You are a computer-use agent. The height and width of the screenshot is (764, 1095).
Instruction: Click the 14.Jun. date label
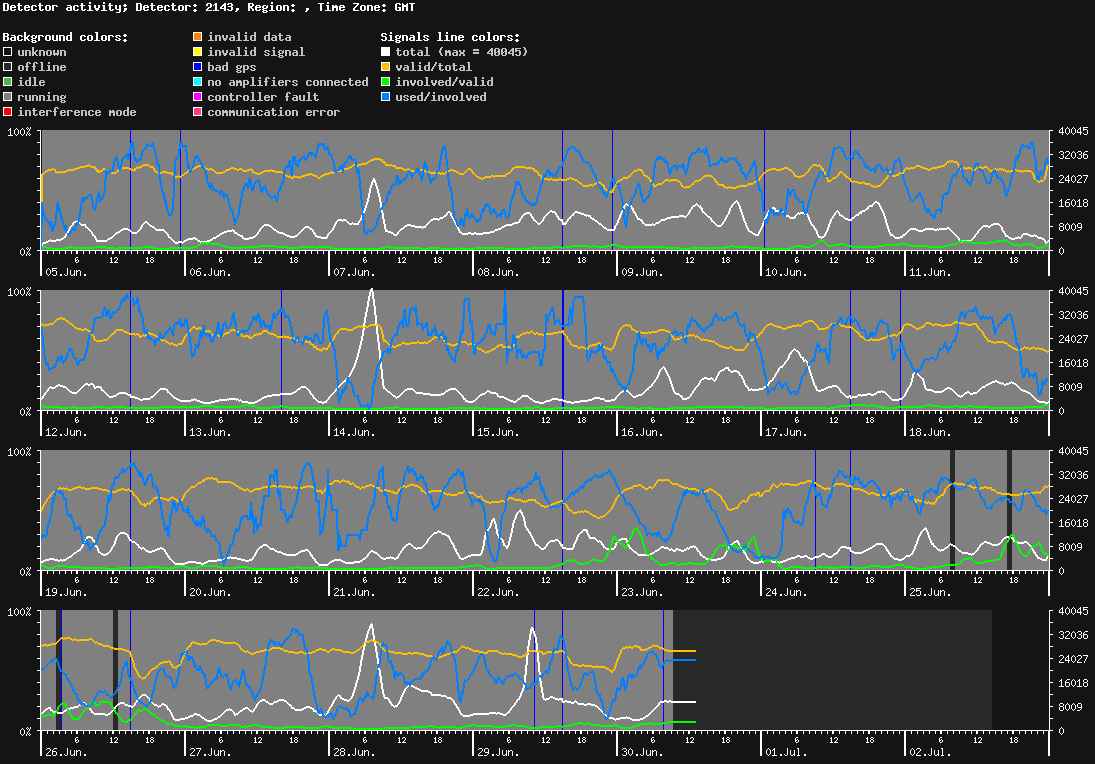tap(354, 432)
